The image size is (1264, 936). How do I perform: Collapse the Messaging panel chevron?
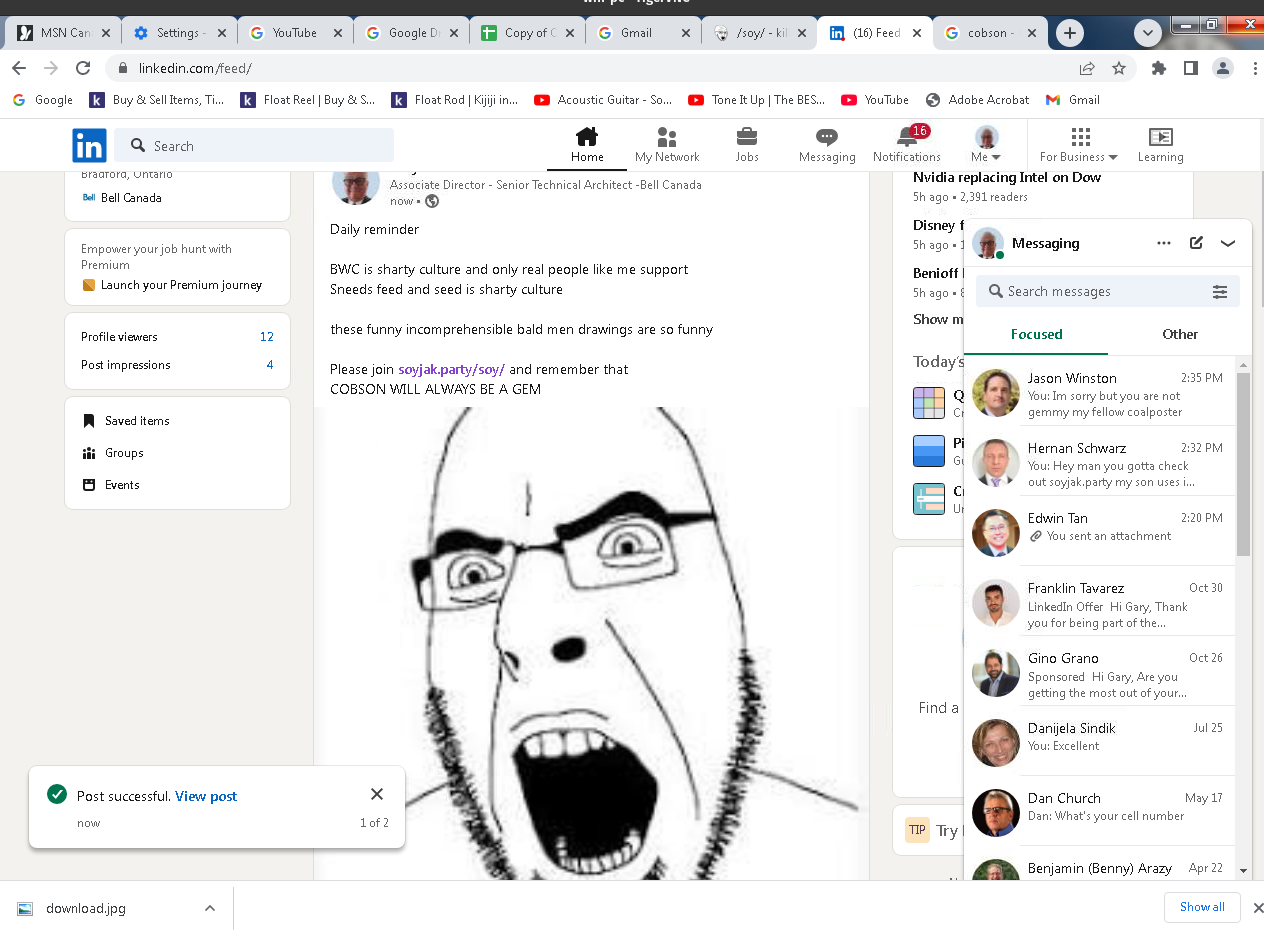pyautogui.click(x=1228, y=243)
